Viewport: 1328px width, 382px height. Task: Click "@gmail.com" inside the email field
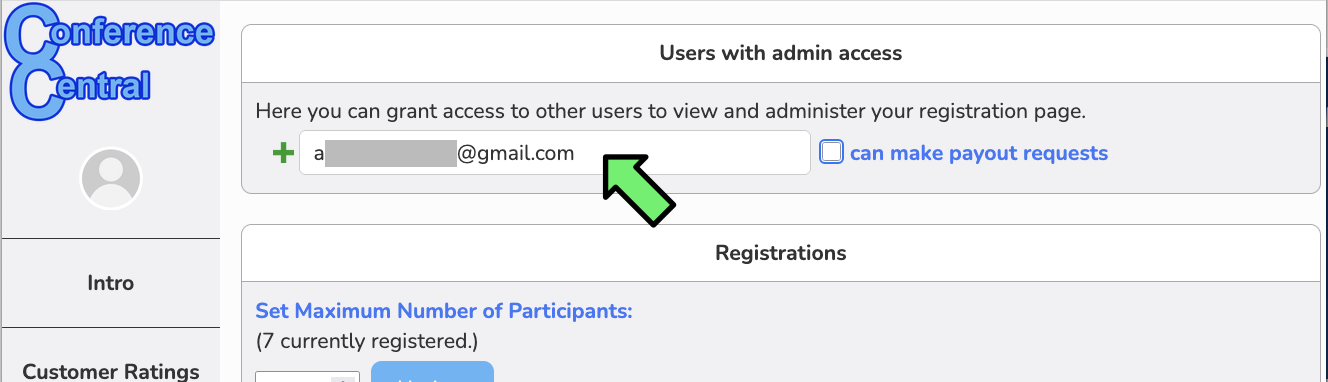(516, 153)
